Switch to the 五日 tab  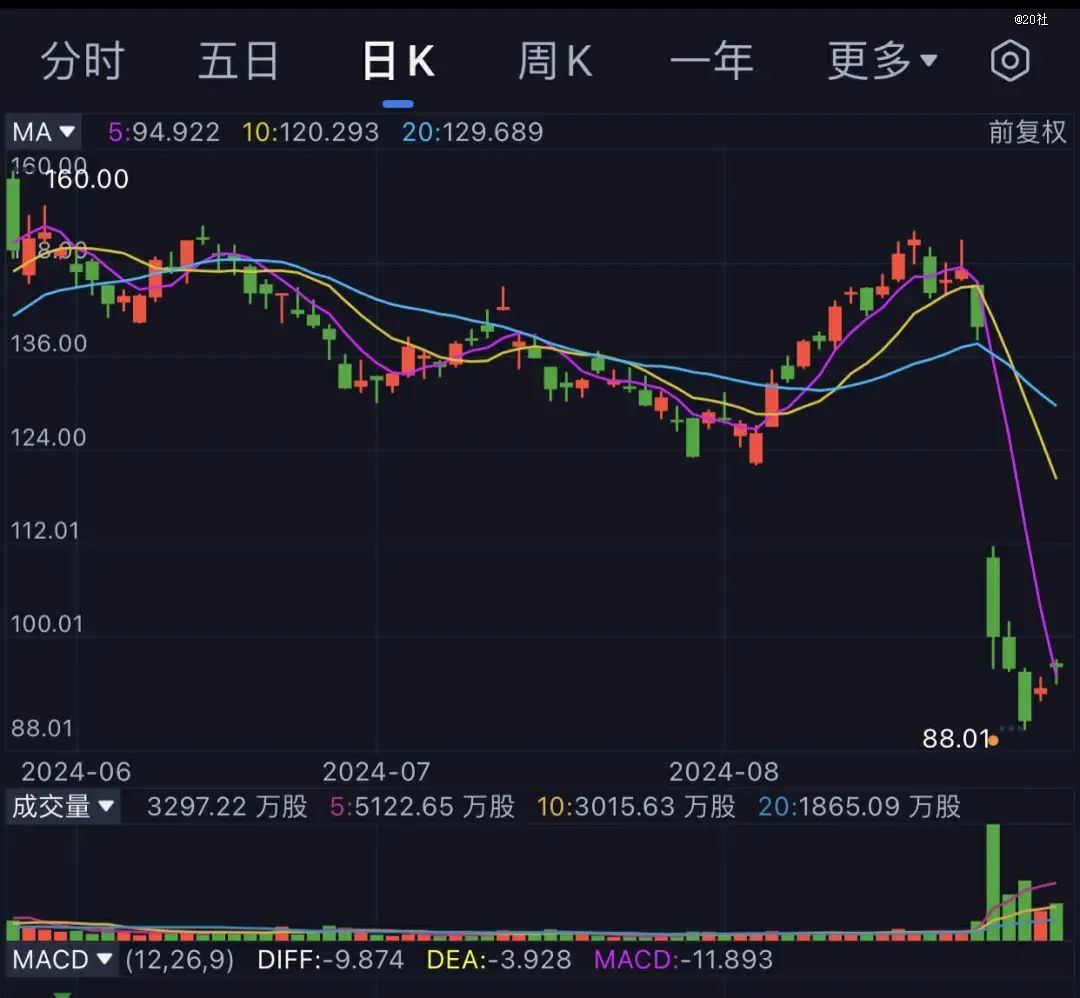click(239, 61)
